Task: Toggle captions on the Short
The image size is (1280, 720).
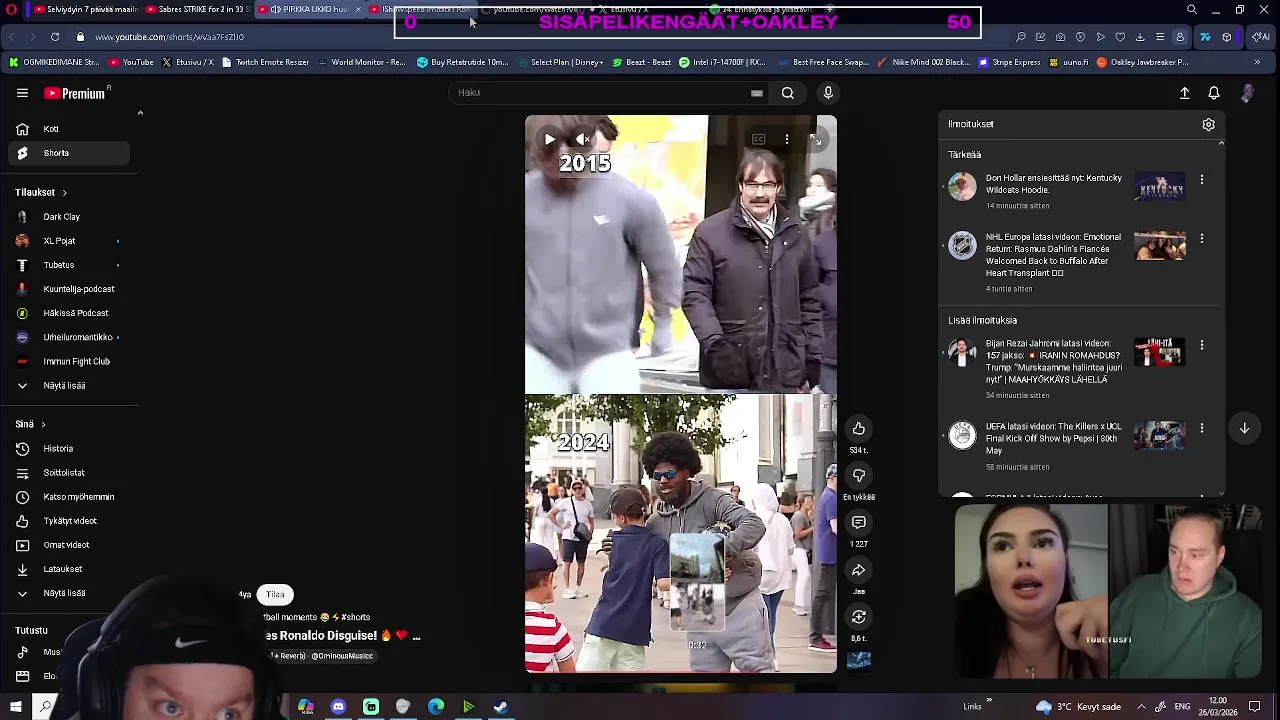Action: 758,139
